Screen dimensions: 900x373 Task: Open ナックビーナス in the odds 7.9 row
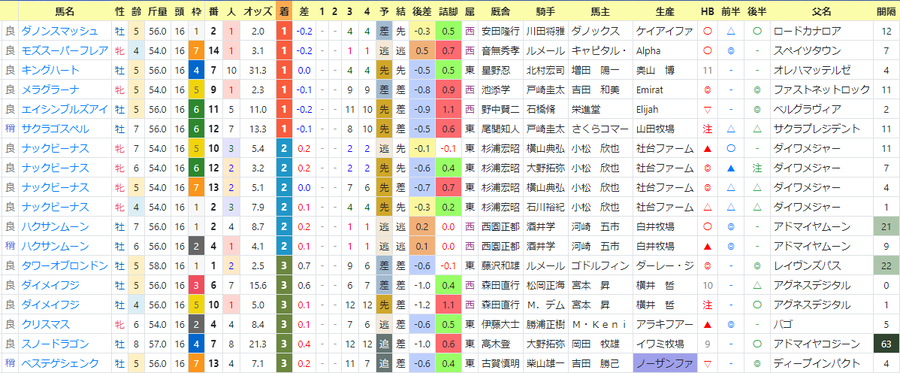coord(55,207)
